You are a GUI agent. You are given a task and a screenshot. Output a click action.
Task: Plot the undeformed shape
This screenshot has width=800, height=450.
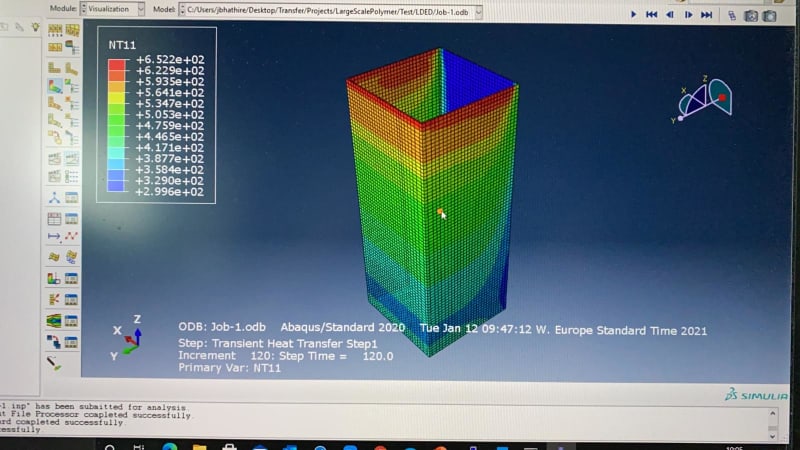tap(55, 68)
